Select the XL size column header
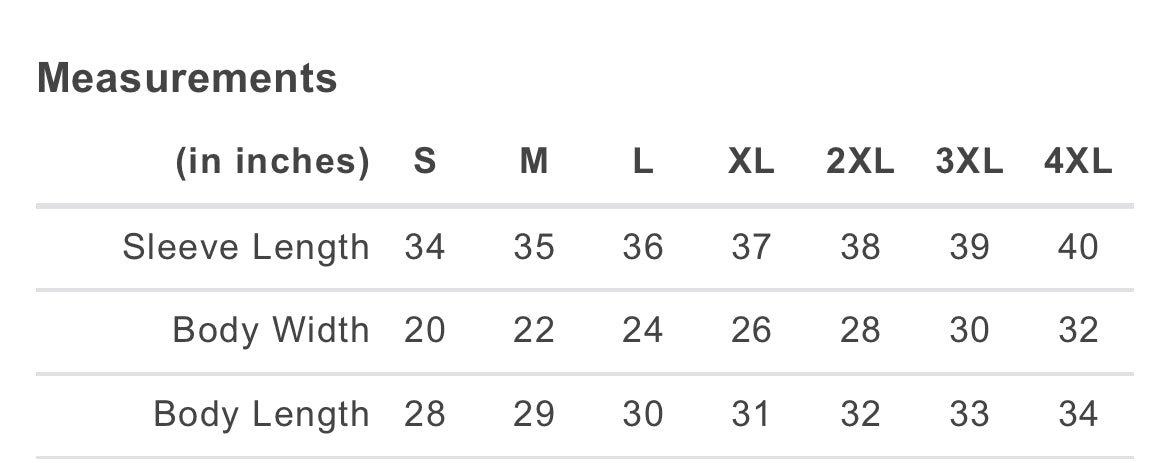Image resolution: width=1170 pixels, height=463 pixels. click(751, 162)
